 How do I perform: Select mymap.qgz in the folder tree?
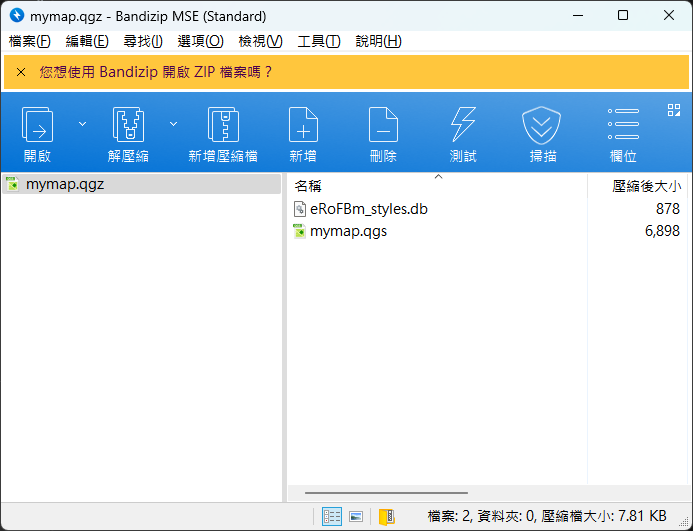click(64, 184)
